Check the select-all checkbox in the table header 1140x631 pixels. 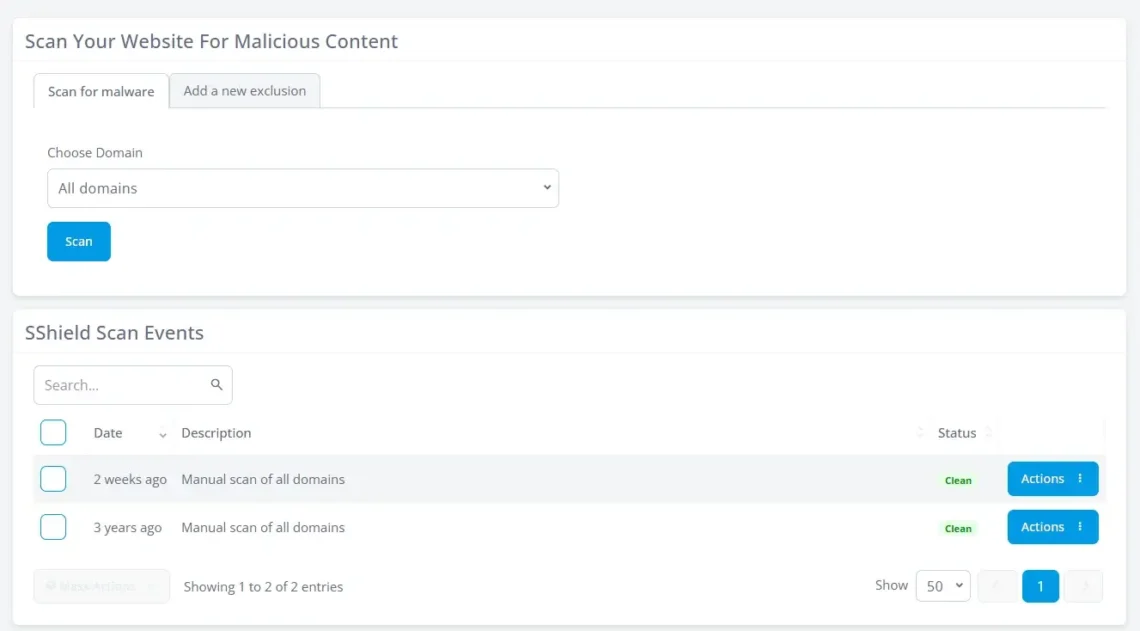tap(53, 432)
